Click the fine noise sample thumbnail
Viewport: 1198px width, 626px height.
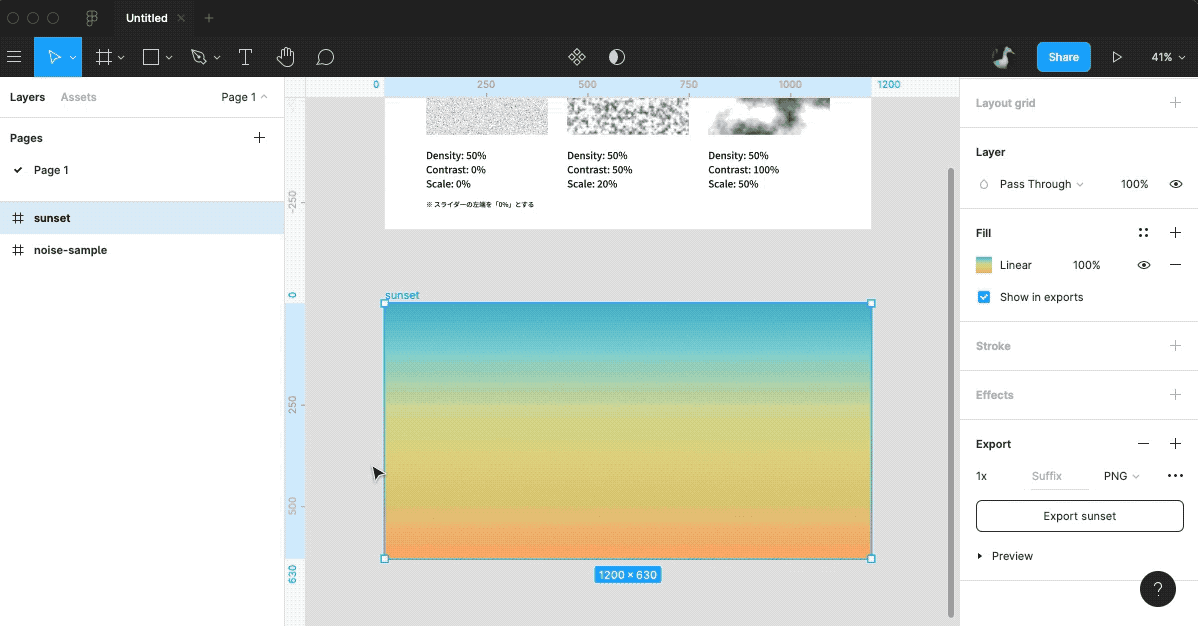pos(487,116)
